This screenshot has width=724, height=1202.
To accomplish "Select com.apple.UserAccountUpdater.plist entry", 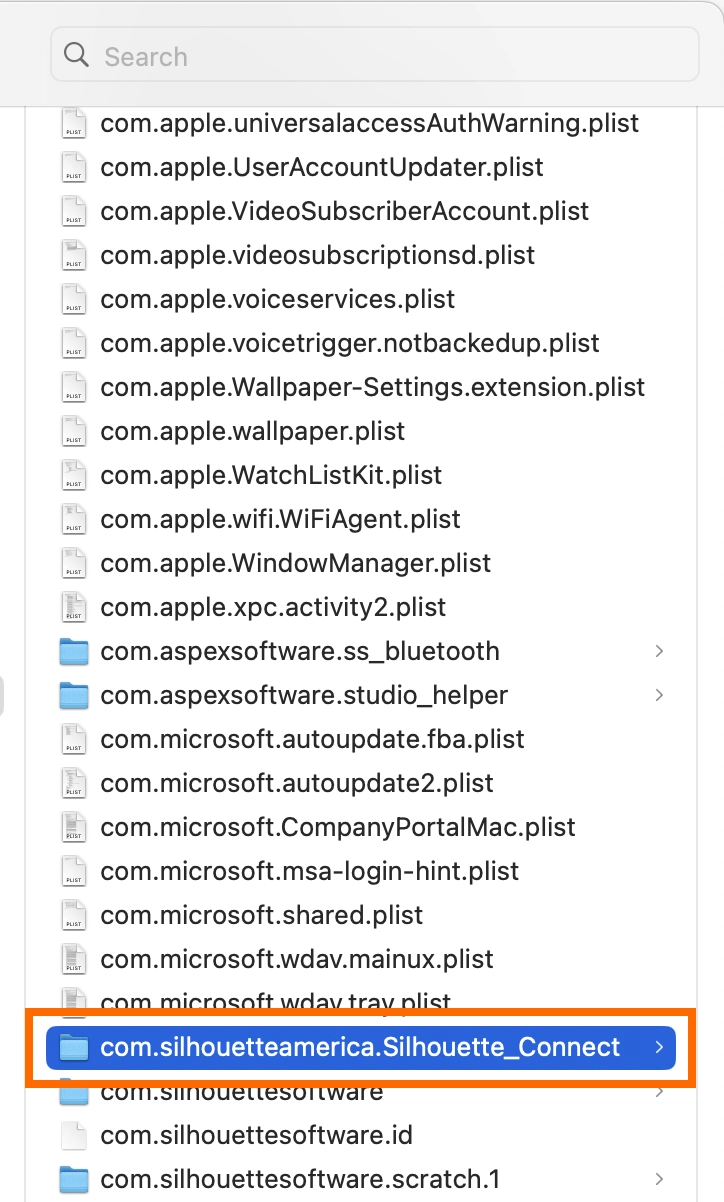I will tap(322, 168).
